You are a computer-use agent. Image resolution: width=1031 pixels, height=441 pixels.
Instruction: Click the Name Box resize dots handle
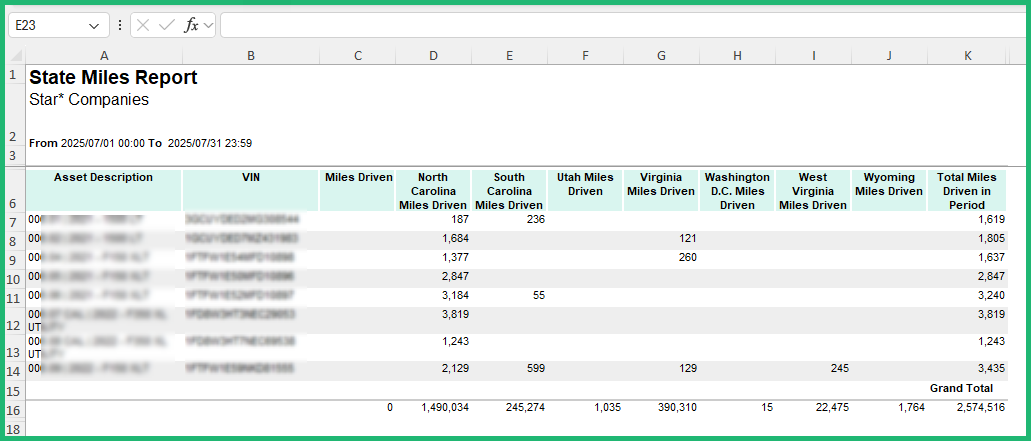pos(120,26)
